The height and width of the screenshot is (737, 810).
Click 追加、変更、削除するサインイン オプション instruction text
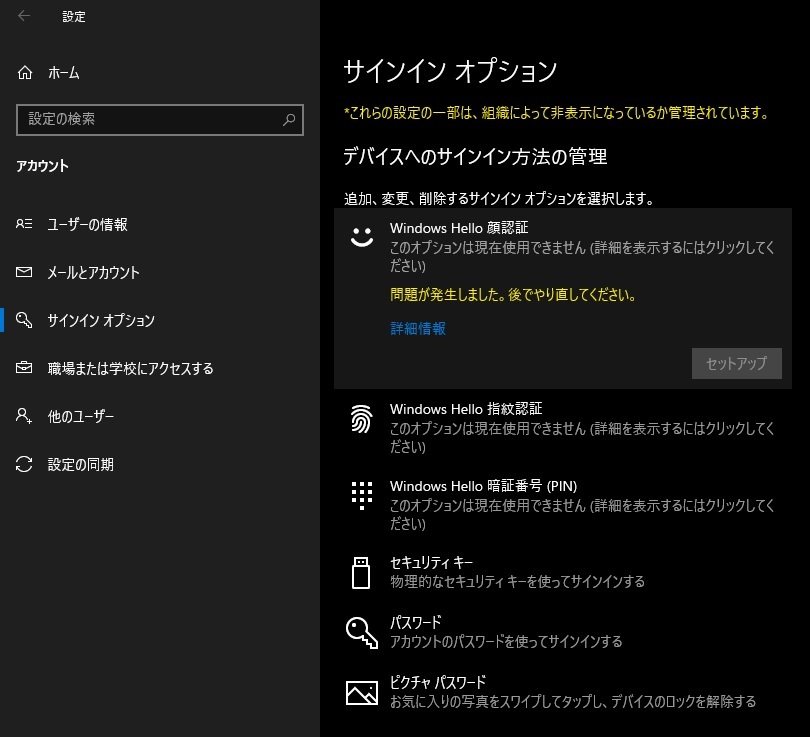point(499,198)
